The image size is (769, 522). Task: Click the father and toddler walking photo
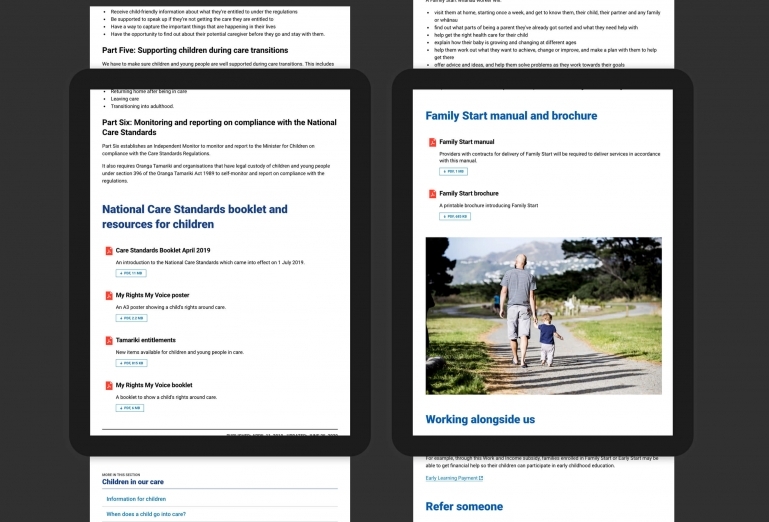click(543, 316)
